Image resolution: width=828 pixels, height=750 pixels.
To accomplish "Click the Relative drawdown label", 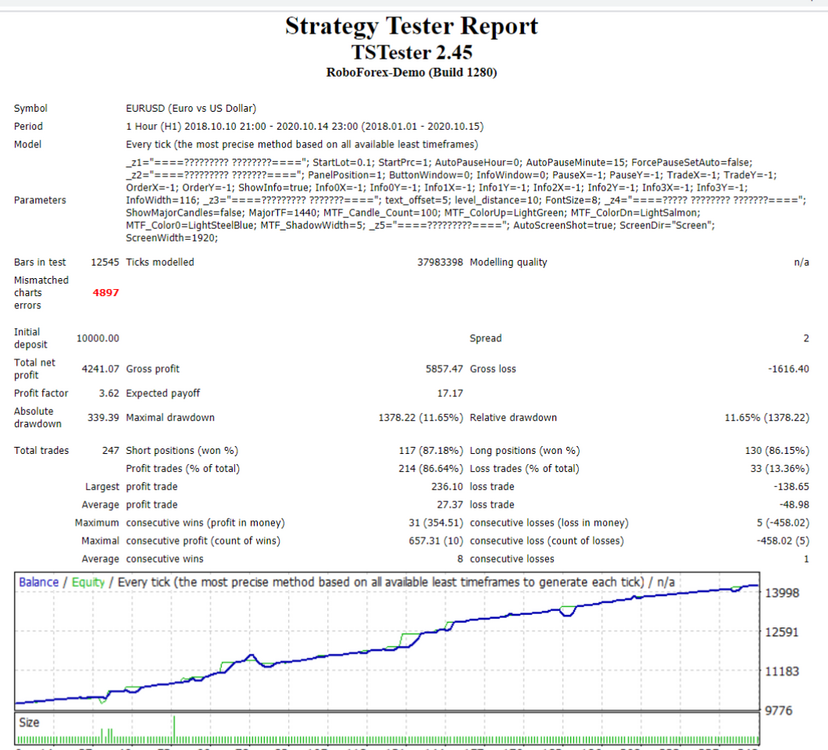I will pos(513,417).
